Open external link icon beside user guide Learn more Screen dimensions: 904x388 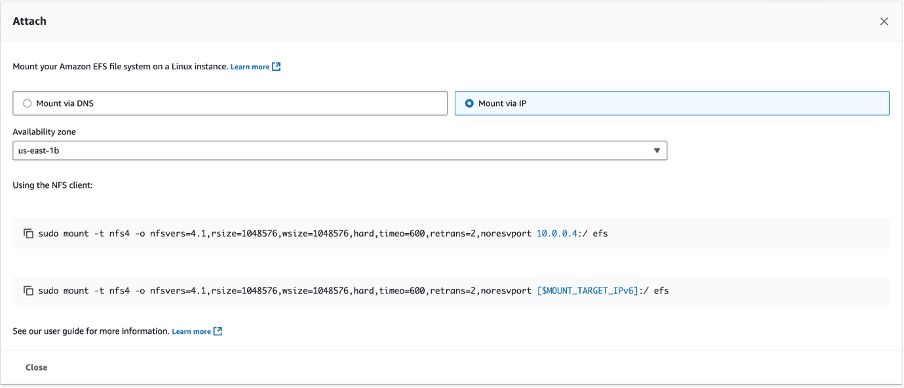218,332
